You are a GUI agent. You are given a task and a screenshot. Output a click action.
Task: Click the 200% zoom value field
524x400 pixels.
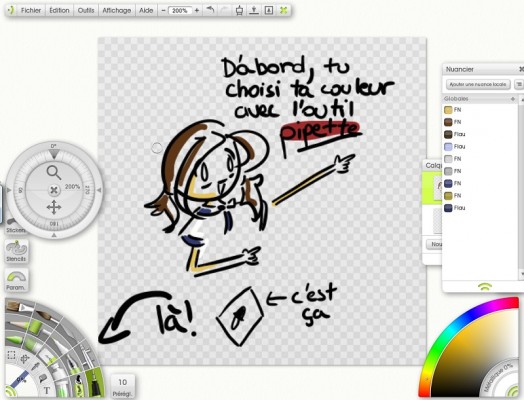pyautogui.click(x=180, y=10)
